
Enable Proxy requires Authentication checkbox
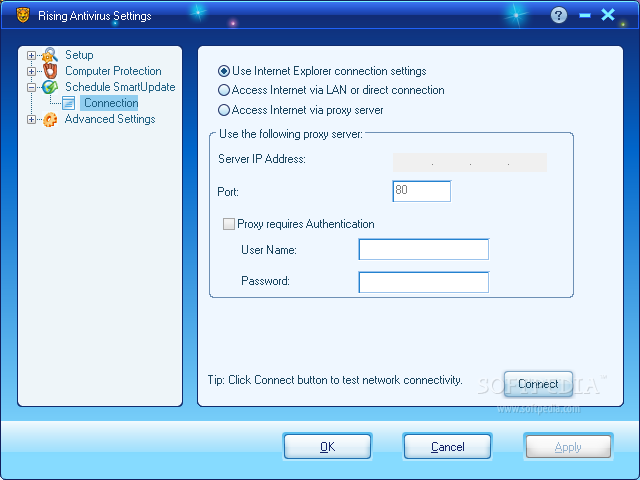(229, 224)
